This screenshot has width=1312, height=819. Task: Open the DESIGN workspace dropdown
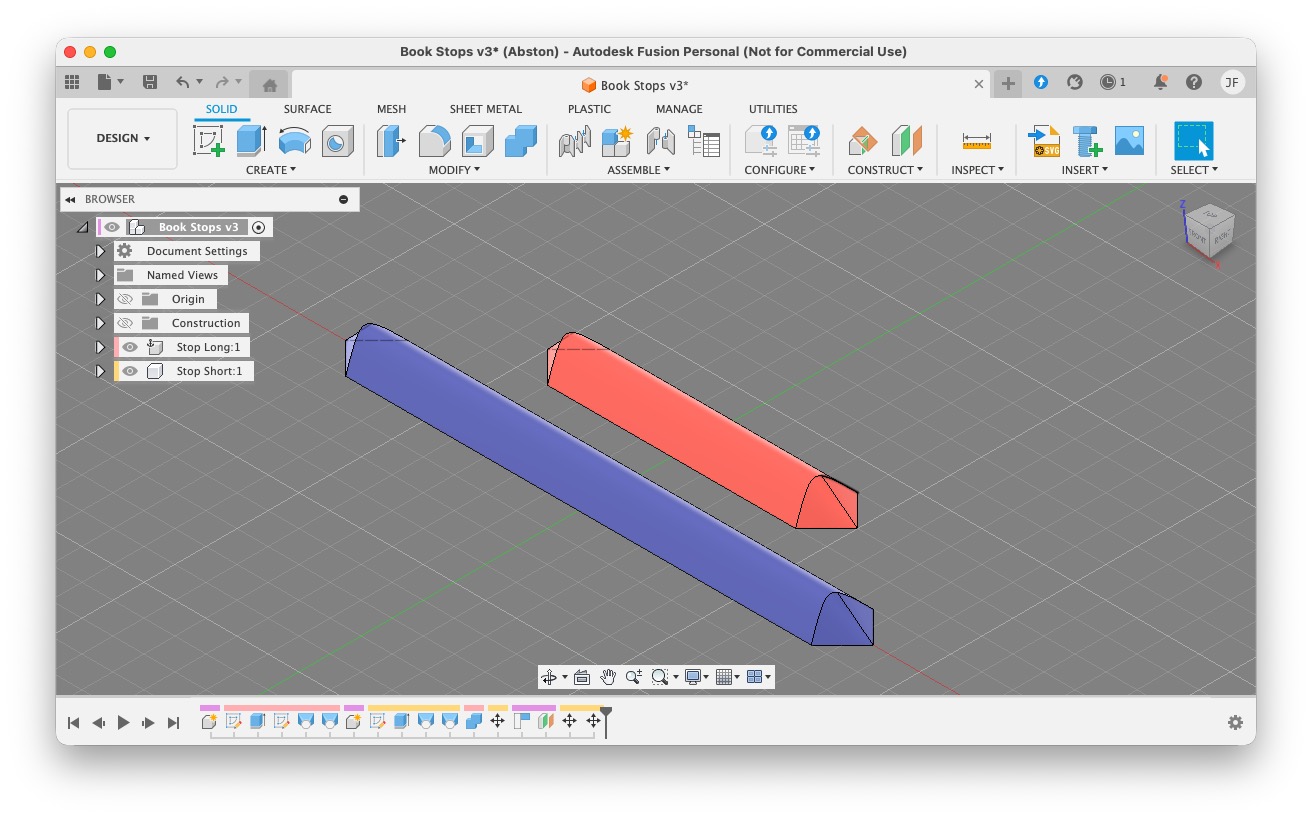(x=123, y=139)
